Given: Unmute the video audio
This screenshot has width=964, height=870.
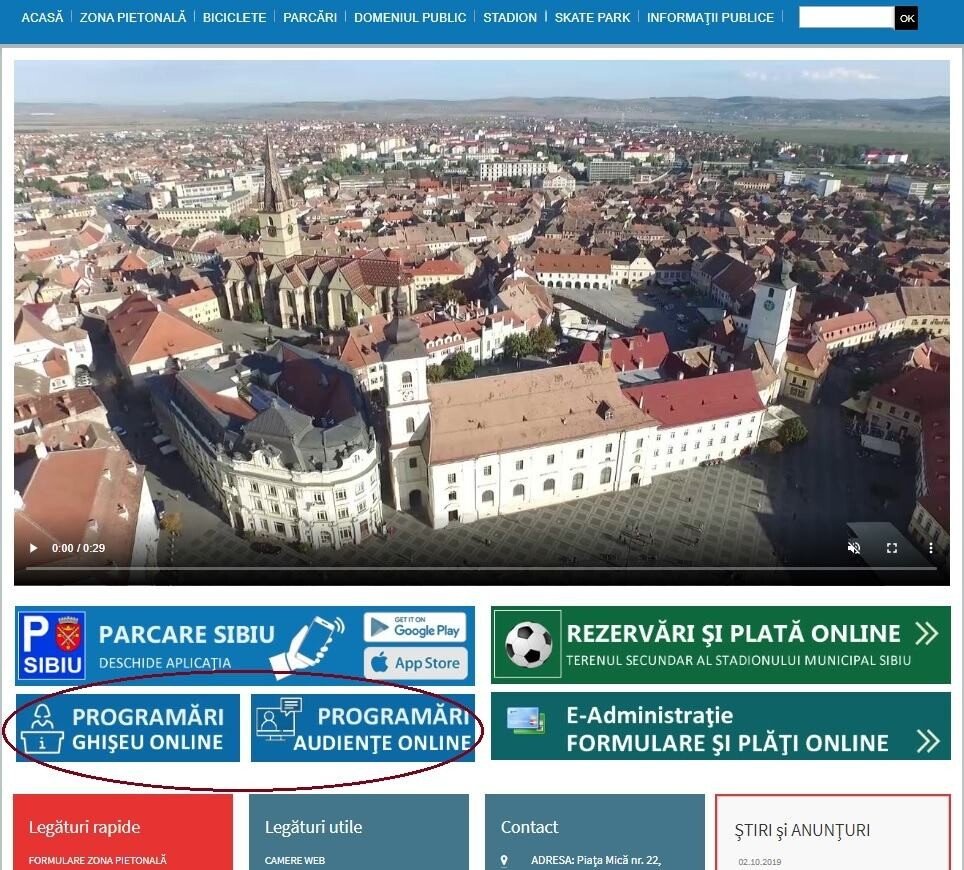Looking at the screenshot, I should 853,547.
